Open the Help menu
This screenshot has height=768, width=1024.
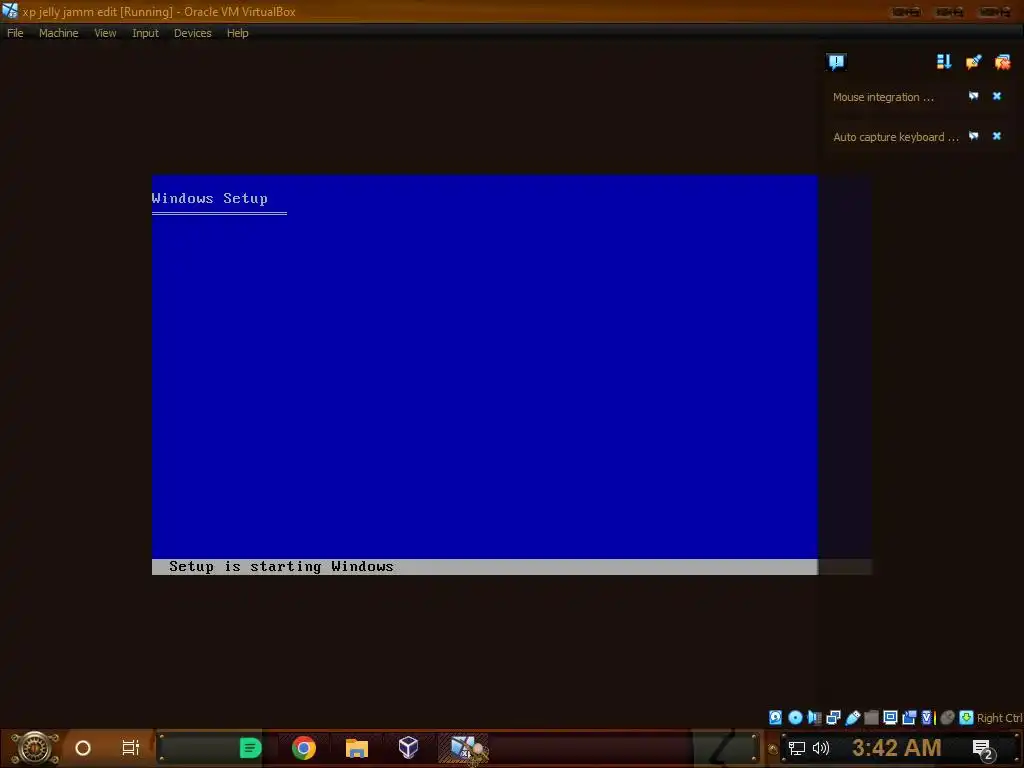(237, 33)
